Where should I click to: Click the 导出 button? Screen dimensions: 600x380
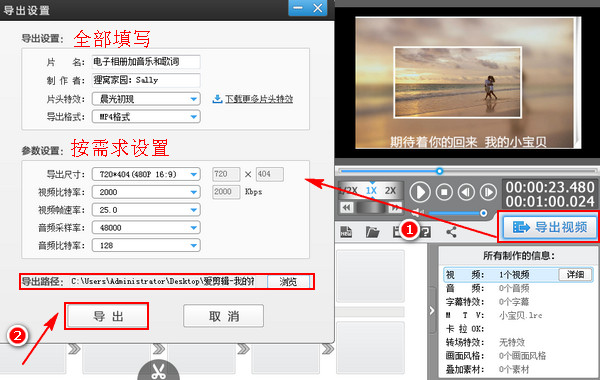click(106, 316)
